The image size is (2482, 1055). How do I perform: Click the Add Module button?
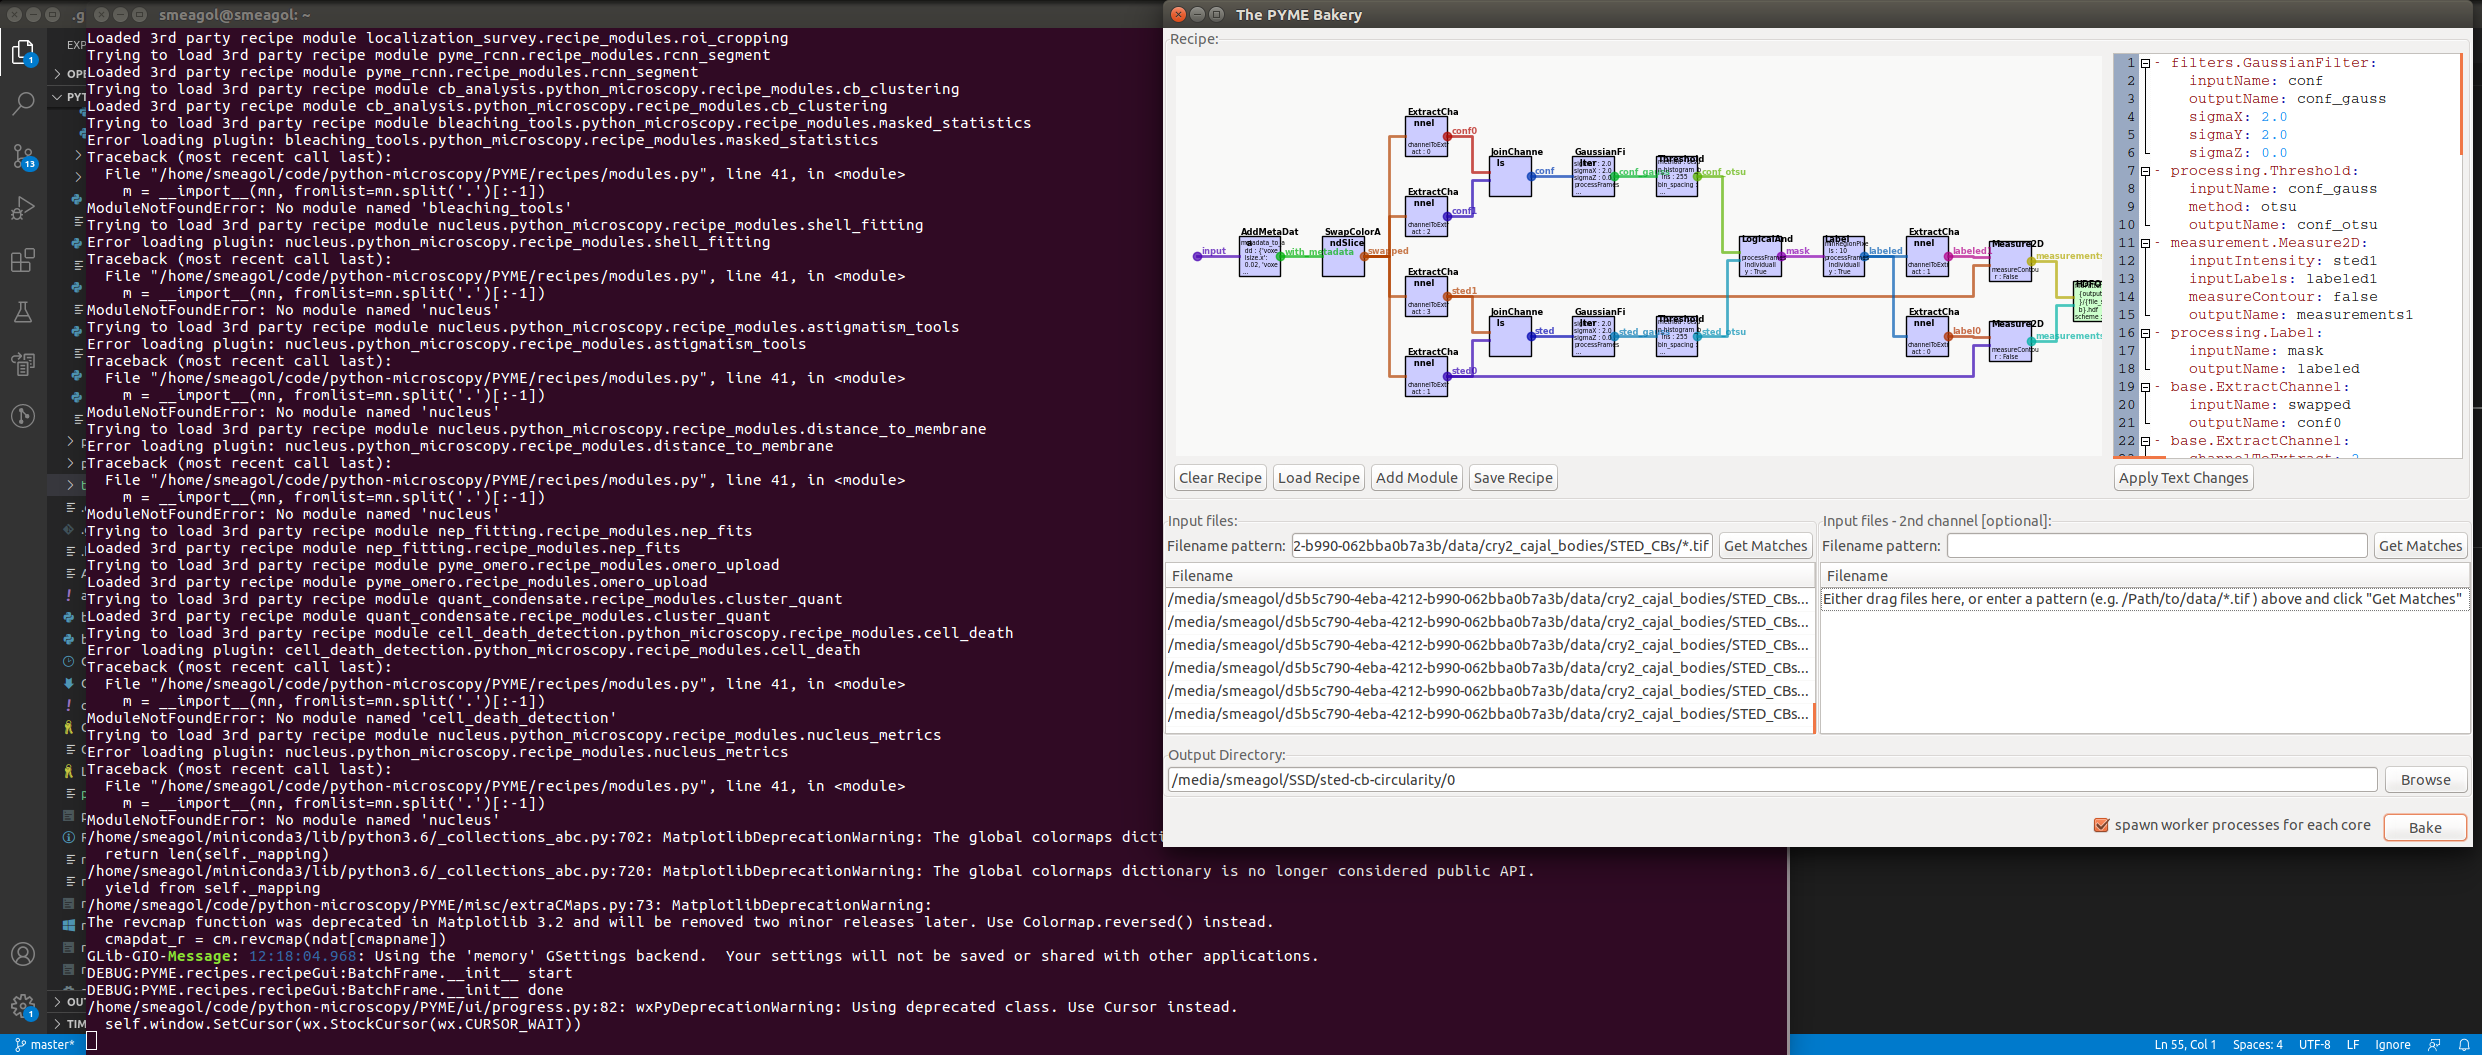(x=1416, y=477)
